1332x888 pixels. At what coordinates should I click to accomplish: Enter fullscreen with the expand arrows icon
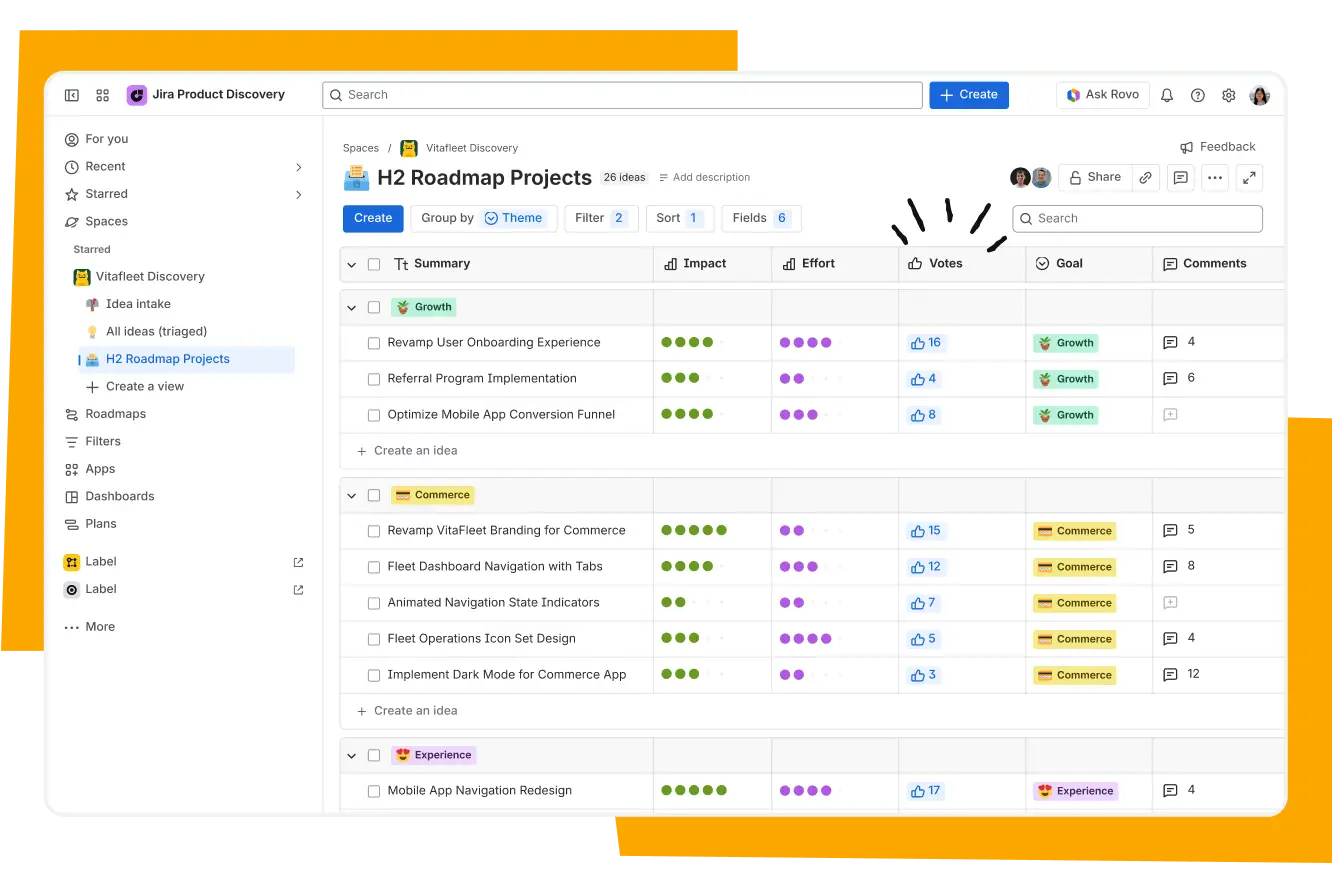pos(1249,177)
